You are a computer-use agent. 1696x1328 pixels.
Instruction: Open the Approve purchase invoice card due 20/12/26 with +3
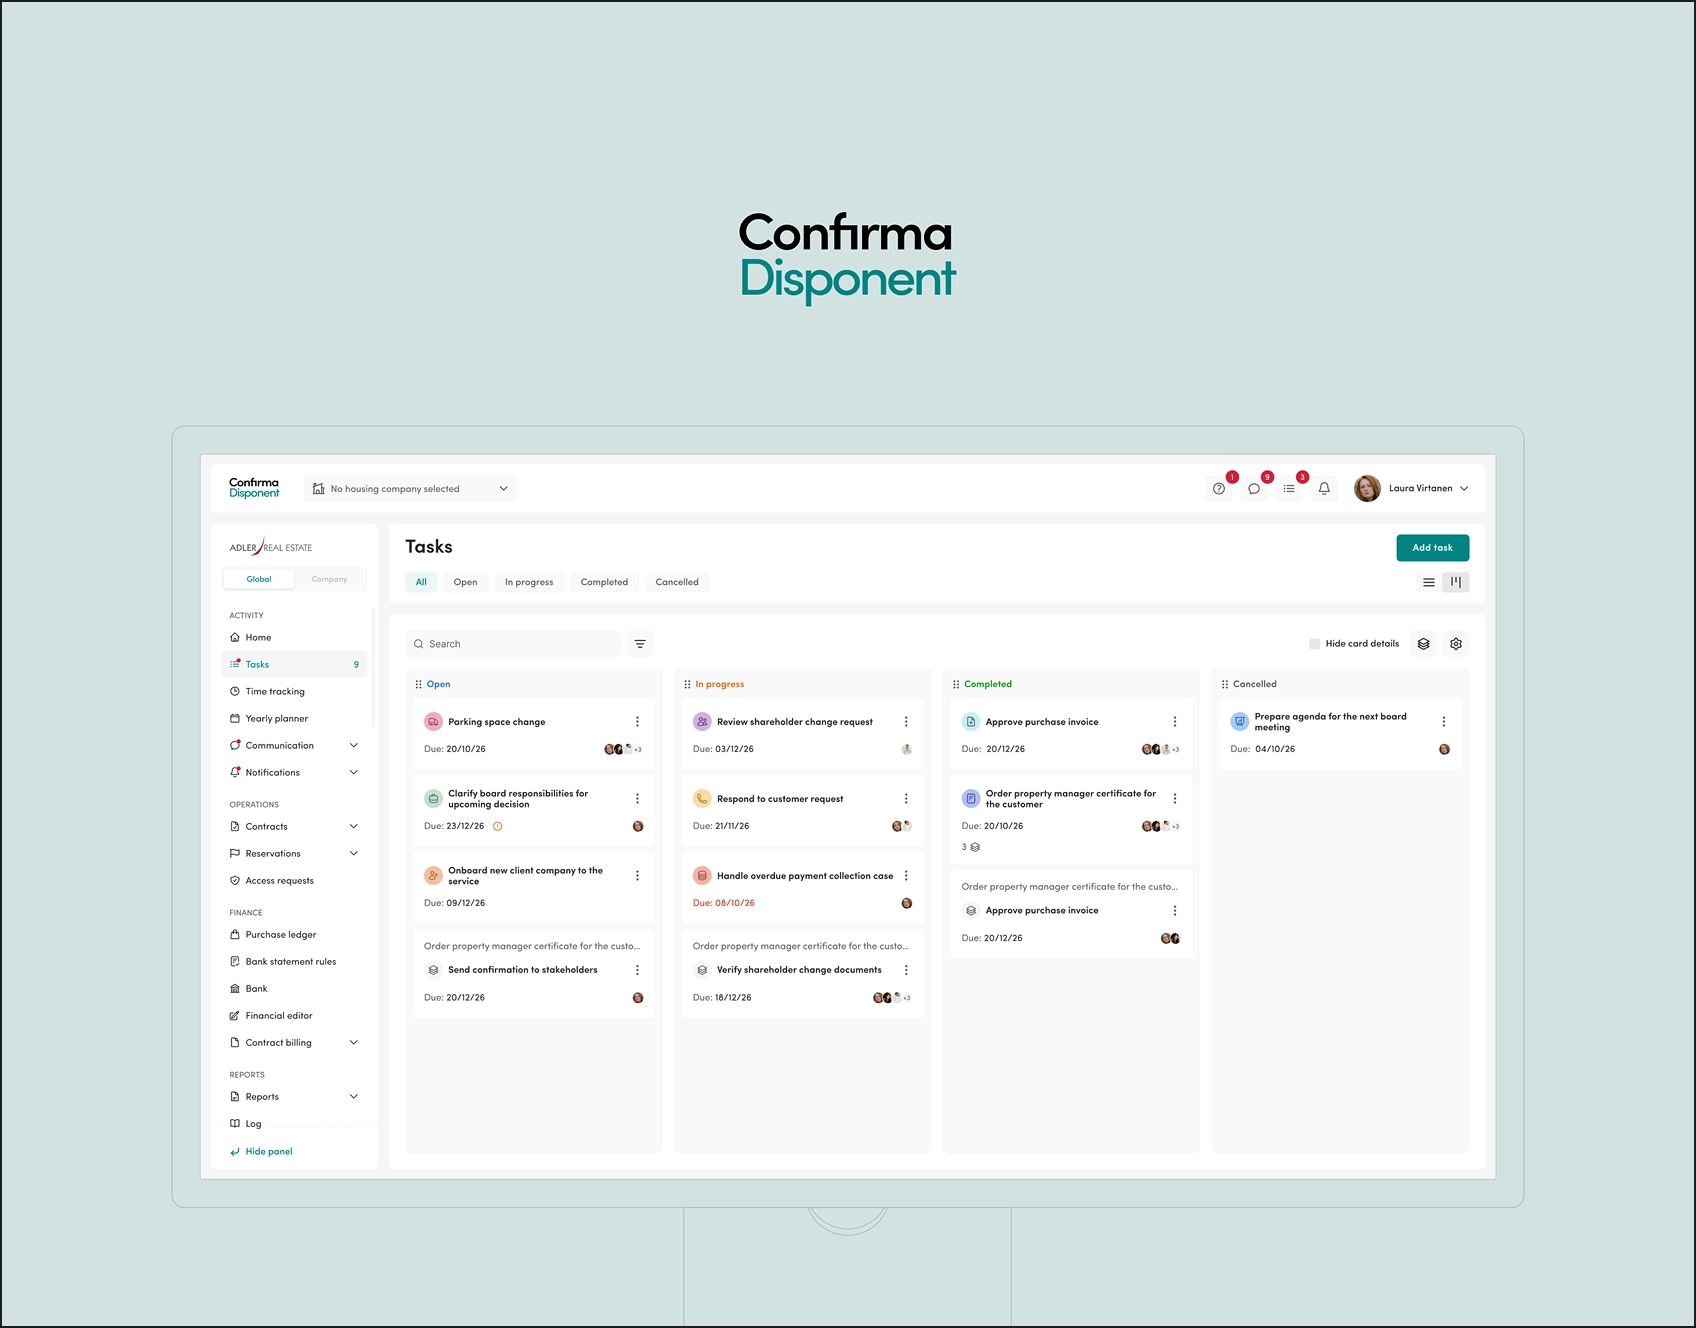point(1071,734)
